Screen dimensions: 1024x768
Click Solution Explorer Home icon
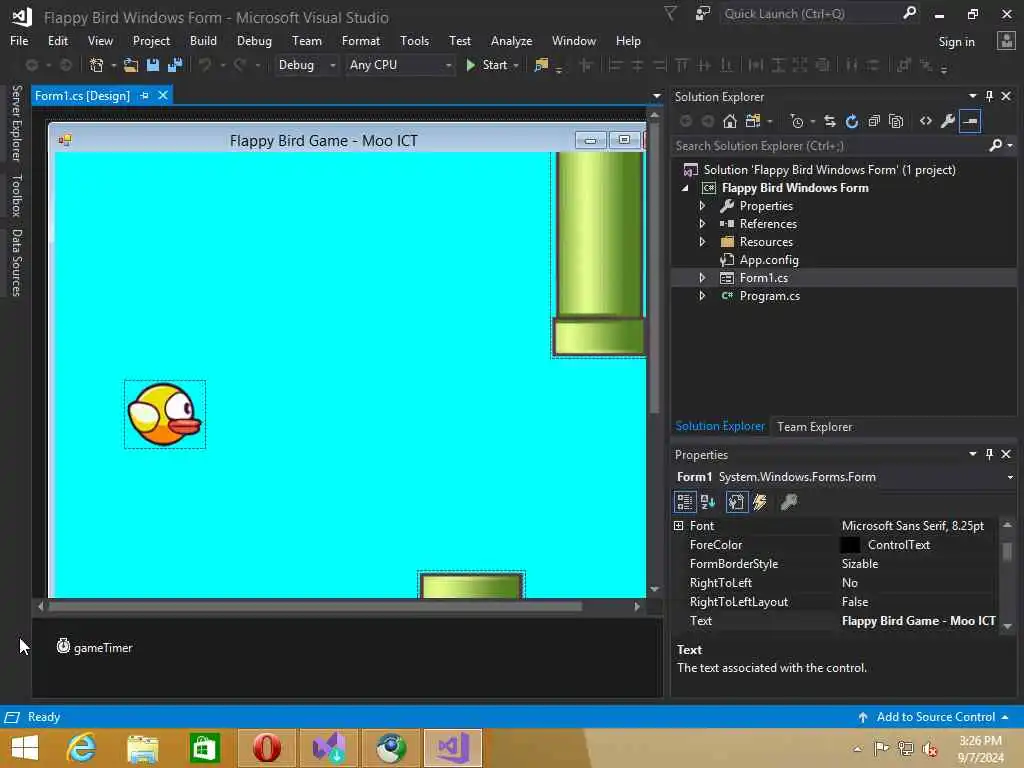click(x=730, y=121)
